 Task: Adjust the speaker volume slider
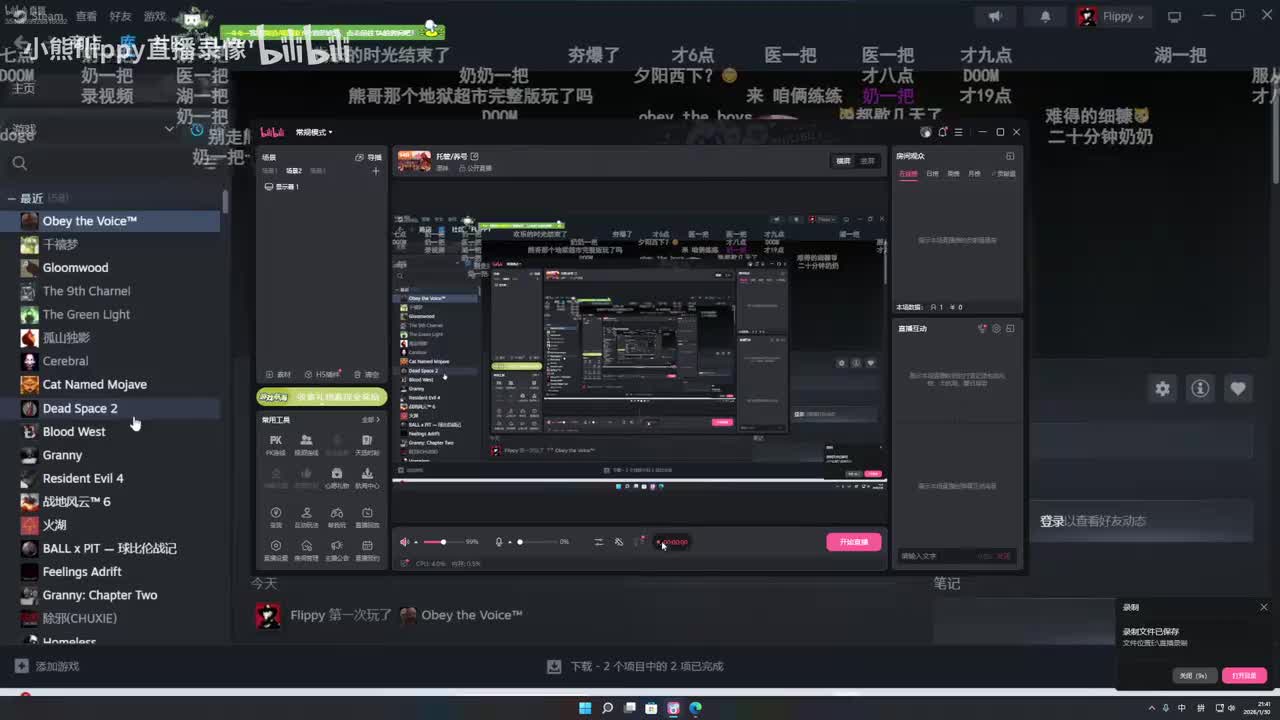coord(441,542)
